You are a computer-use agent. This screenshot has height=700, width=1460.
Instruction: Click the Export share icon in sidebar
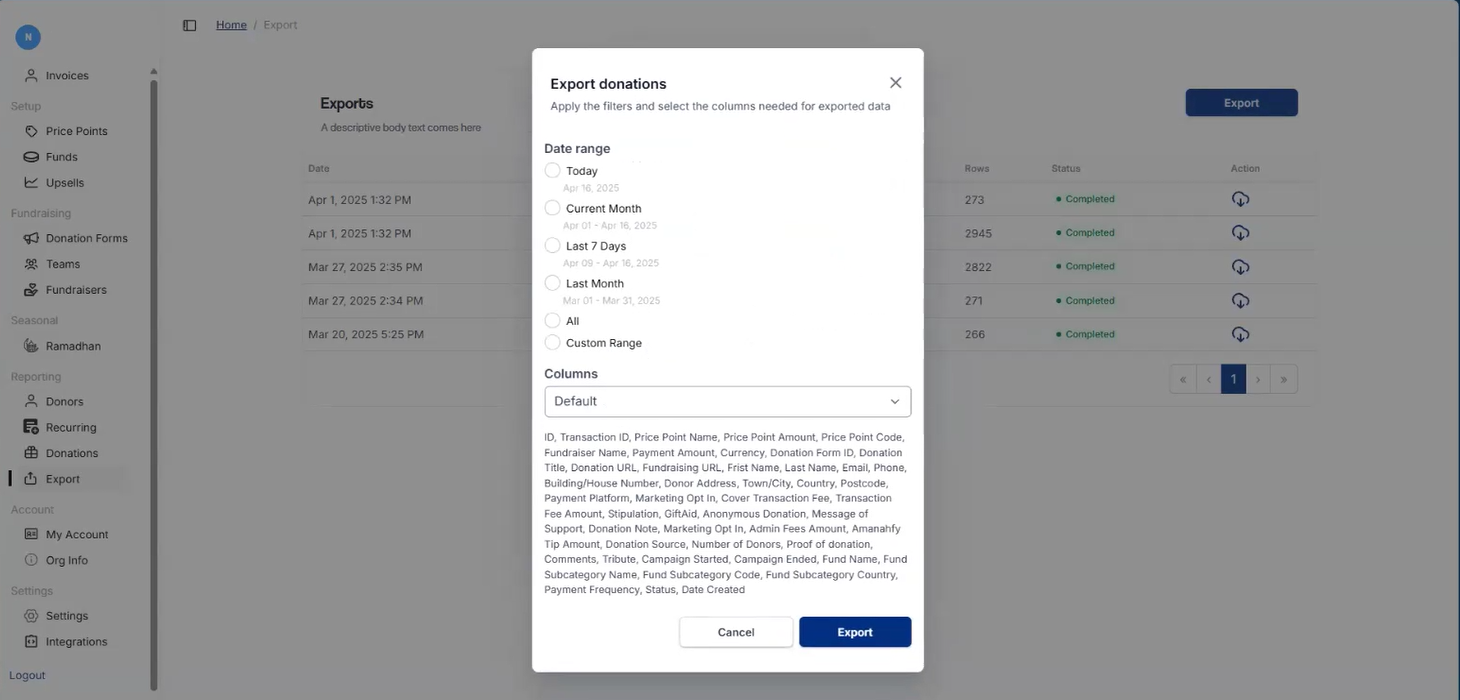point(31,479)
